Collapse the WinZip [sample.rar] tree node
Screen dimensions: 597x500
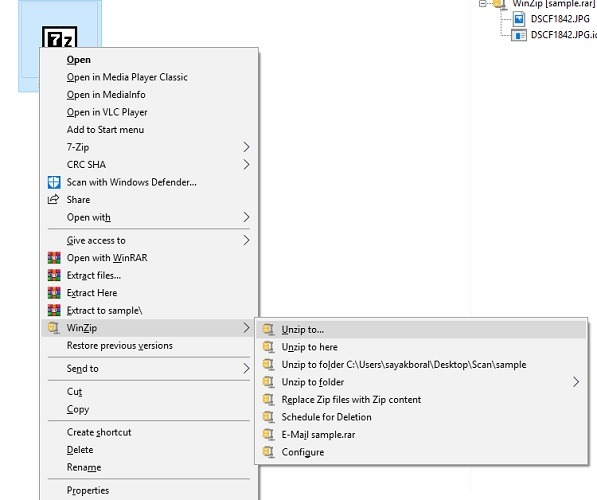click(483, 4)
